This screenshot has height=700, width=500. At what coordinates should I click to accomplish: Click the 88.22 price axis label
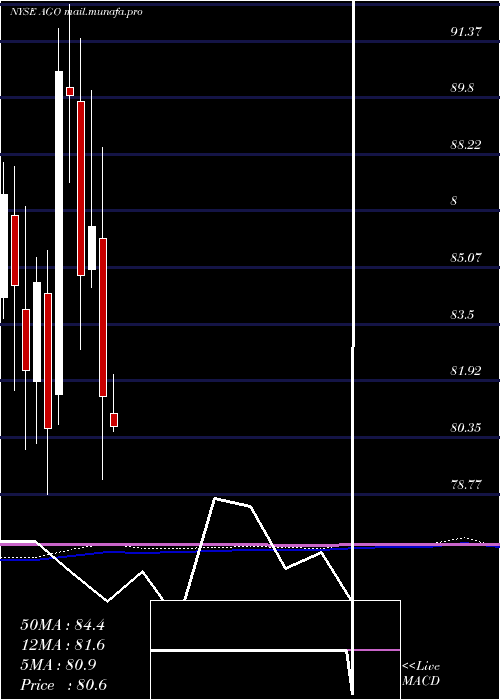tap(466, 145)
